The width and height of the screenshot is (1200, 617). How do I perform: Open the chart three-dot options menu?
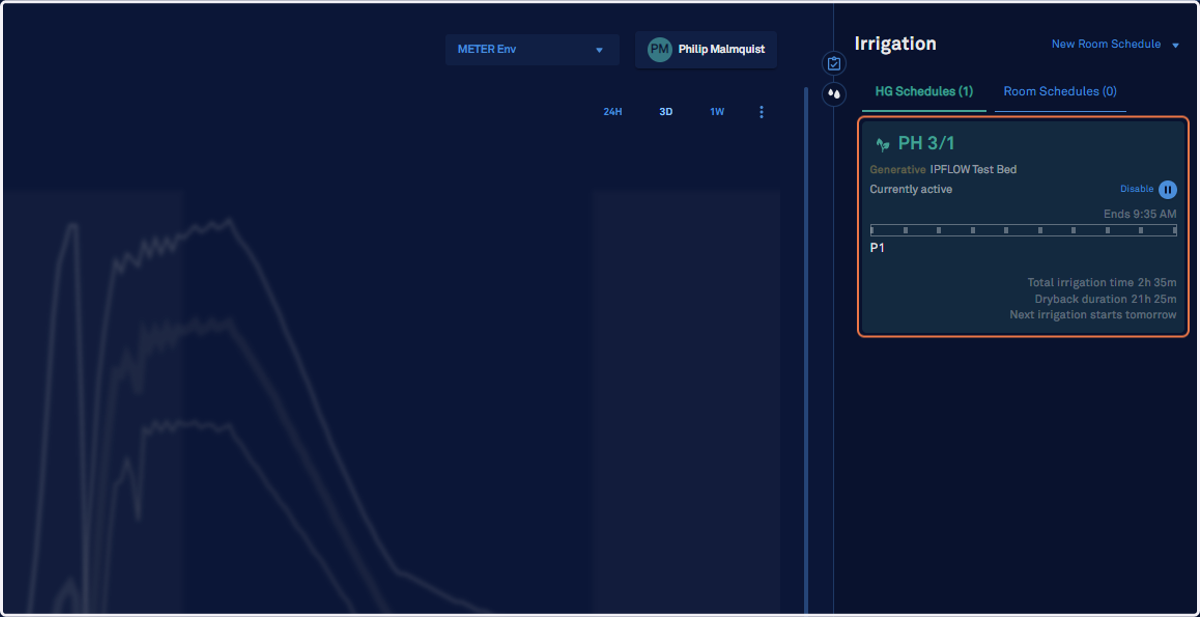pyautogui.click(x=762, y=112)
